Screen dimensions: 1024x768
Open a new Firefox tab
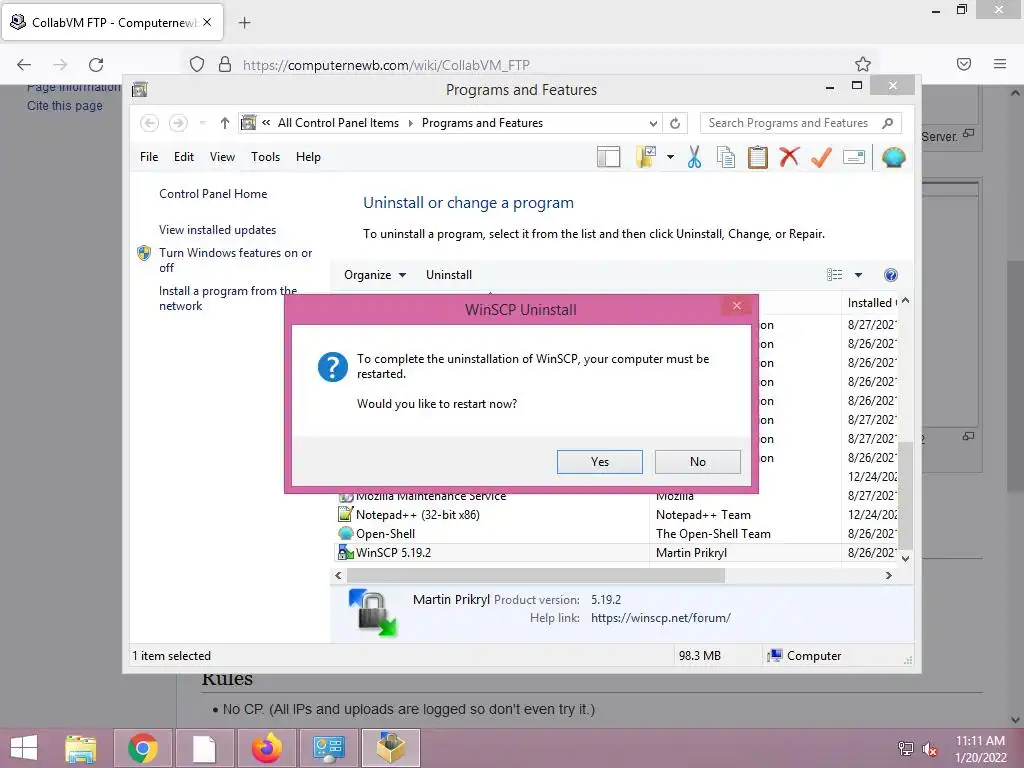tap(244, 23)
